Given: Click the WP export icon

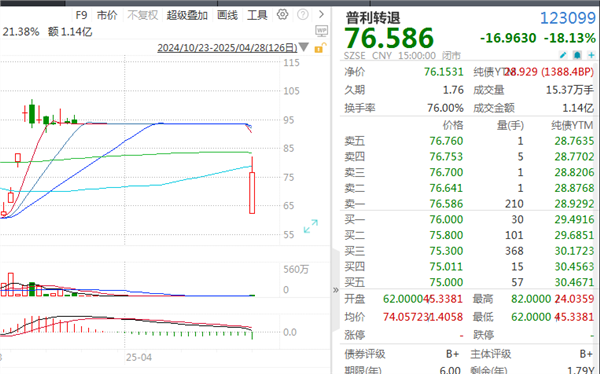Looking at the screenshot, I should pos(321,31).
